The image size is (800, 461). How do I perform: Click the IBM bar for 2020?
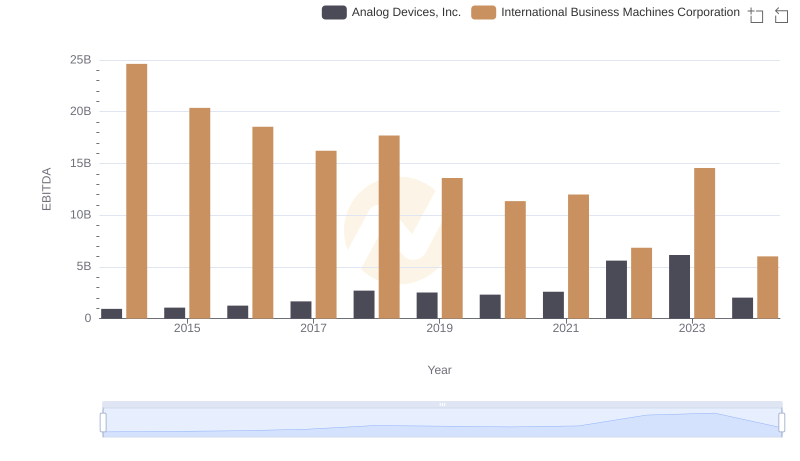pyautogui.click(x=515, y=260)
